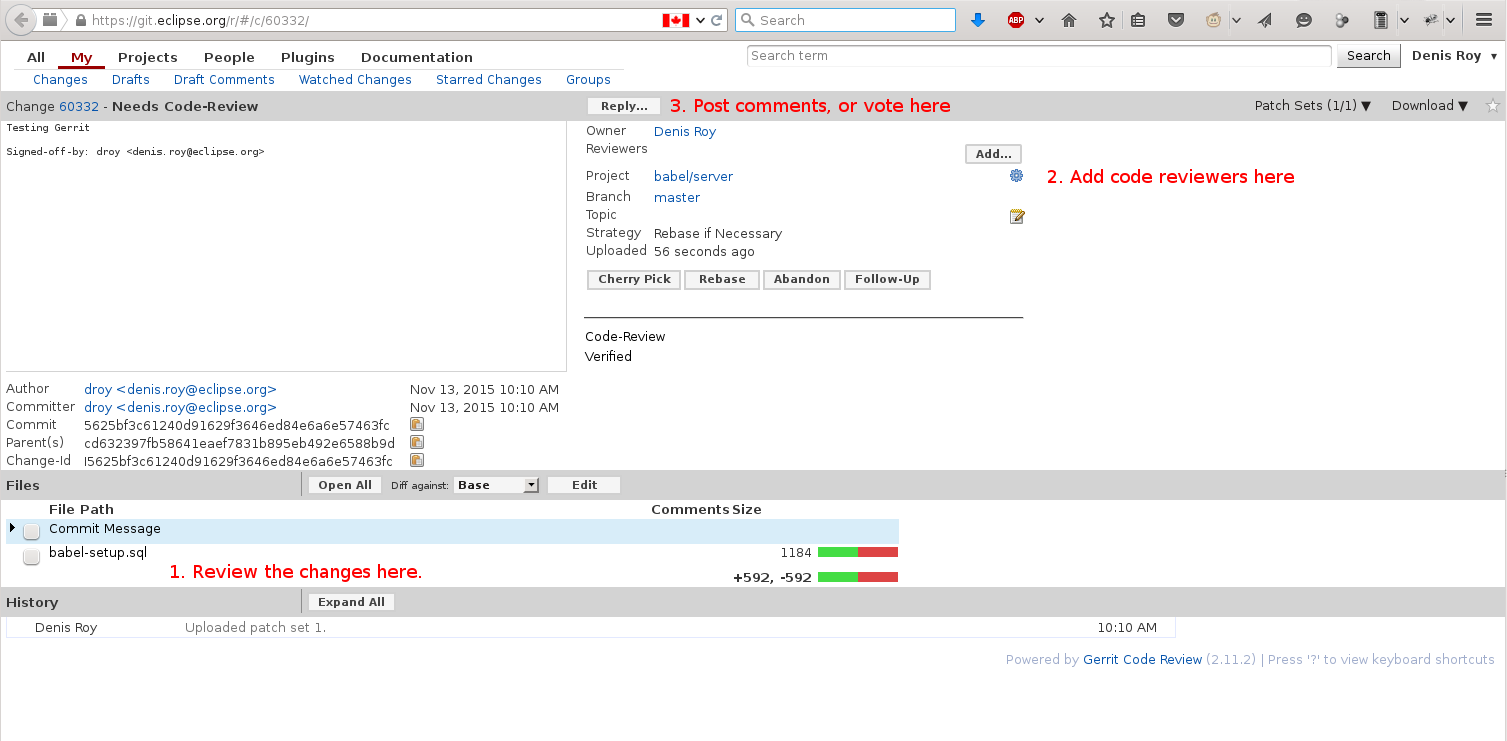Screen dimensions: 1507x741
Task: Open the Denis Roy user account menu
Action: [x=1454, y=56]
